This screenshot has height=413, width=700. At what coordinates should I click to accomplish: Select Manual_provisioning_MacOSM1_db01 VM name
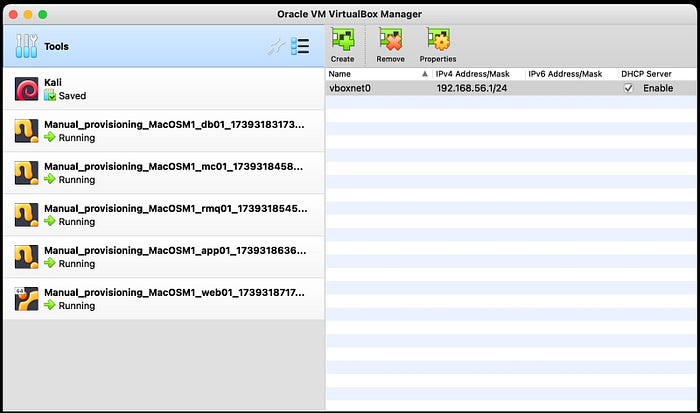click(174, 125)
